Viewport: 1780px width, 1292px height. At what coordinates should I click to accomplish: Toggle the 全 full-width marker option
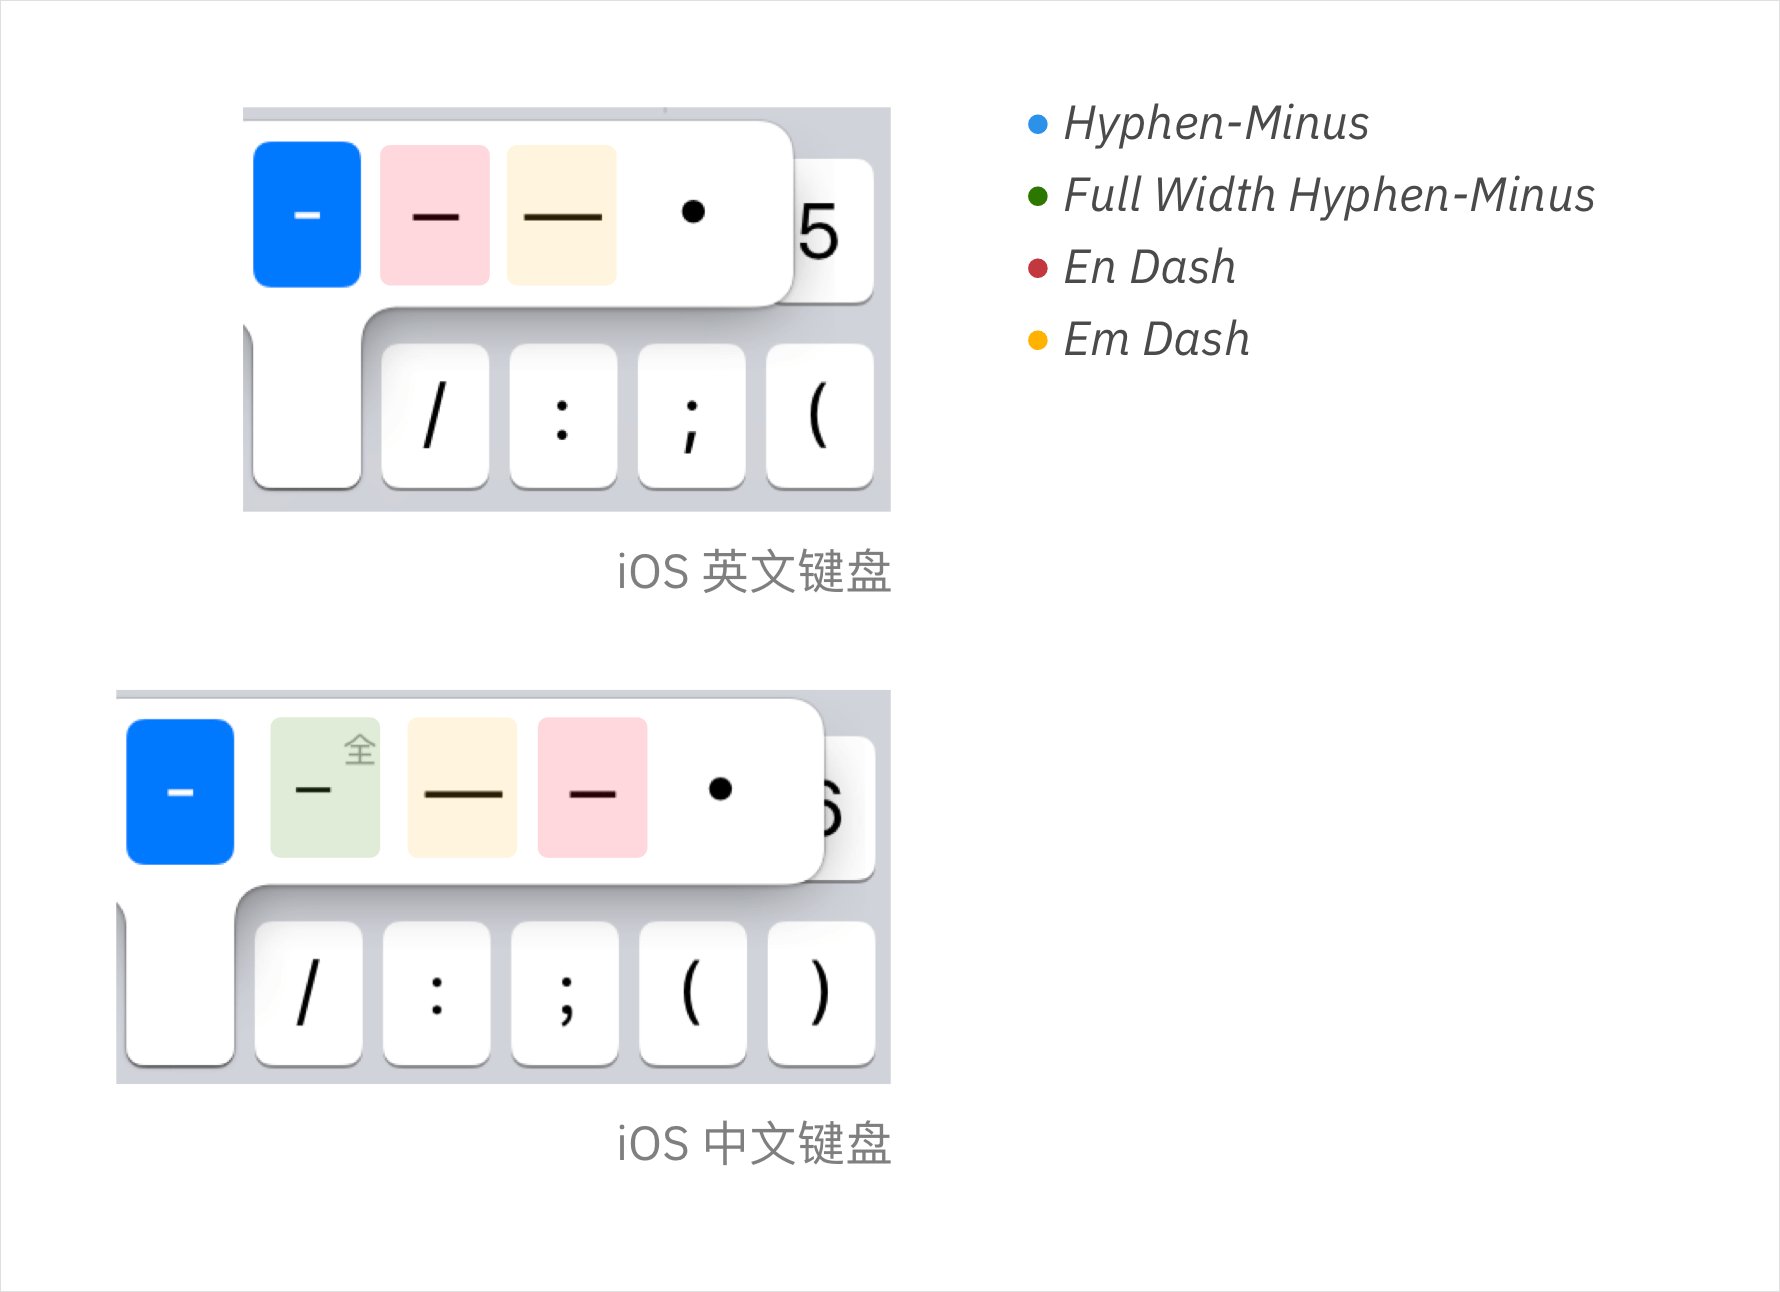point(360,752)
